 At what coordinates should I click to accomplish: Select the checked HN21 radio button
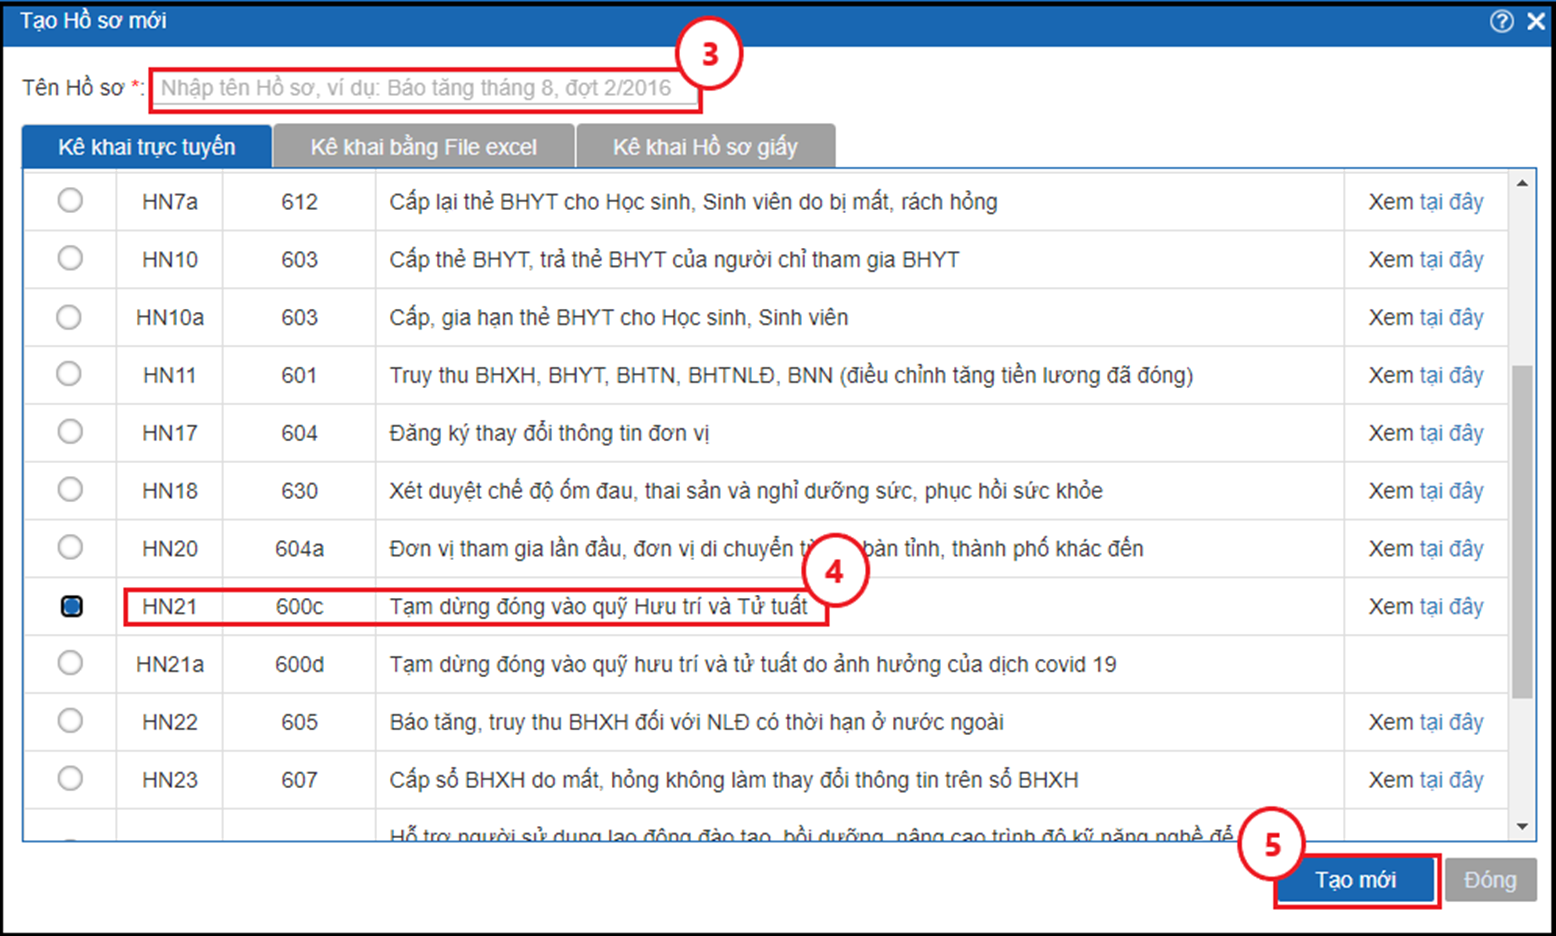(71, 606)
